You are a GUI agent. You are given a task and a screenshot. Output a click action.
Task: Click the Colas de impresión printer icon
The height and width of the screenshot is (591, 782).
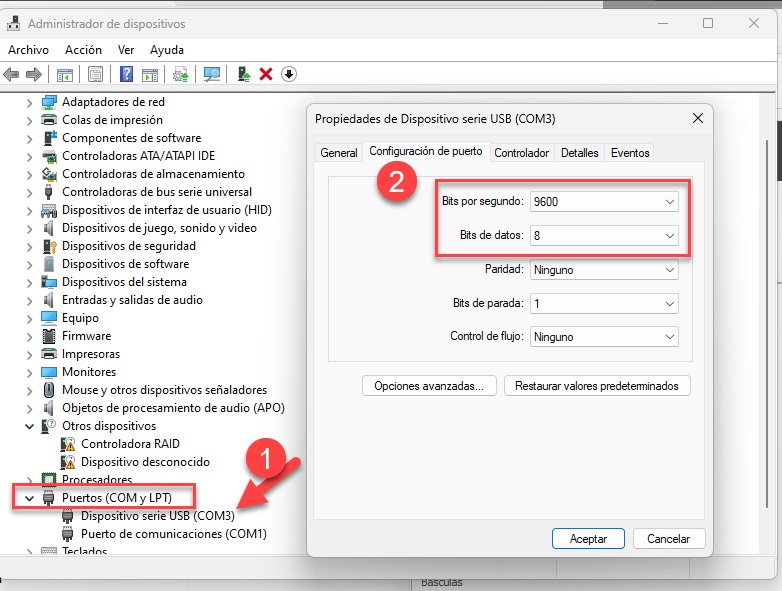(x=49, y=120)
